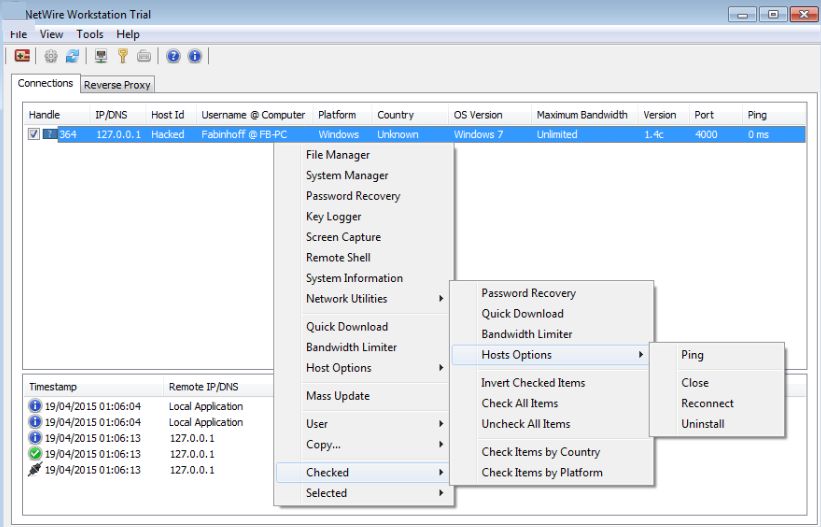Sort by the OS Version column header

tap(490, 115)
